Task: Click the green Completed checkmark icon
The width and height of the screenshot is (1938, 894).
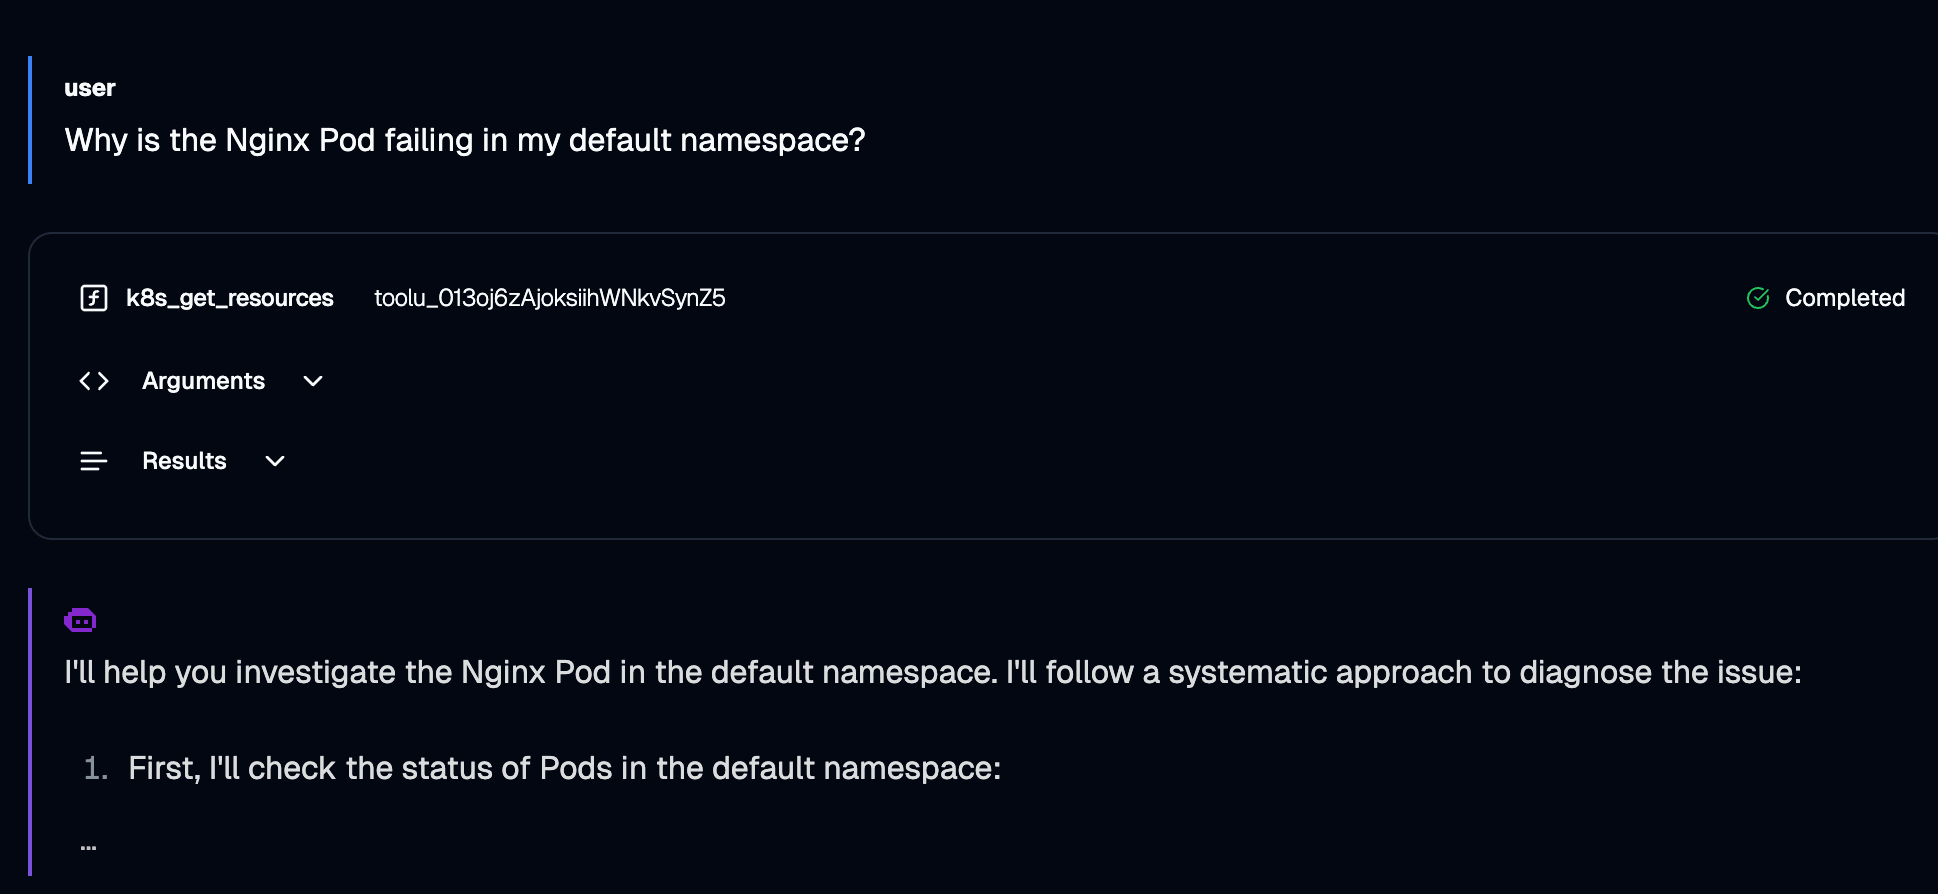Action: point(1758,298)
